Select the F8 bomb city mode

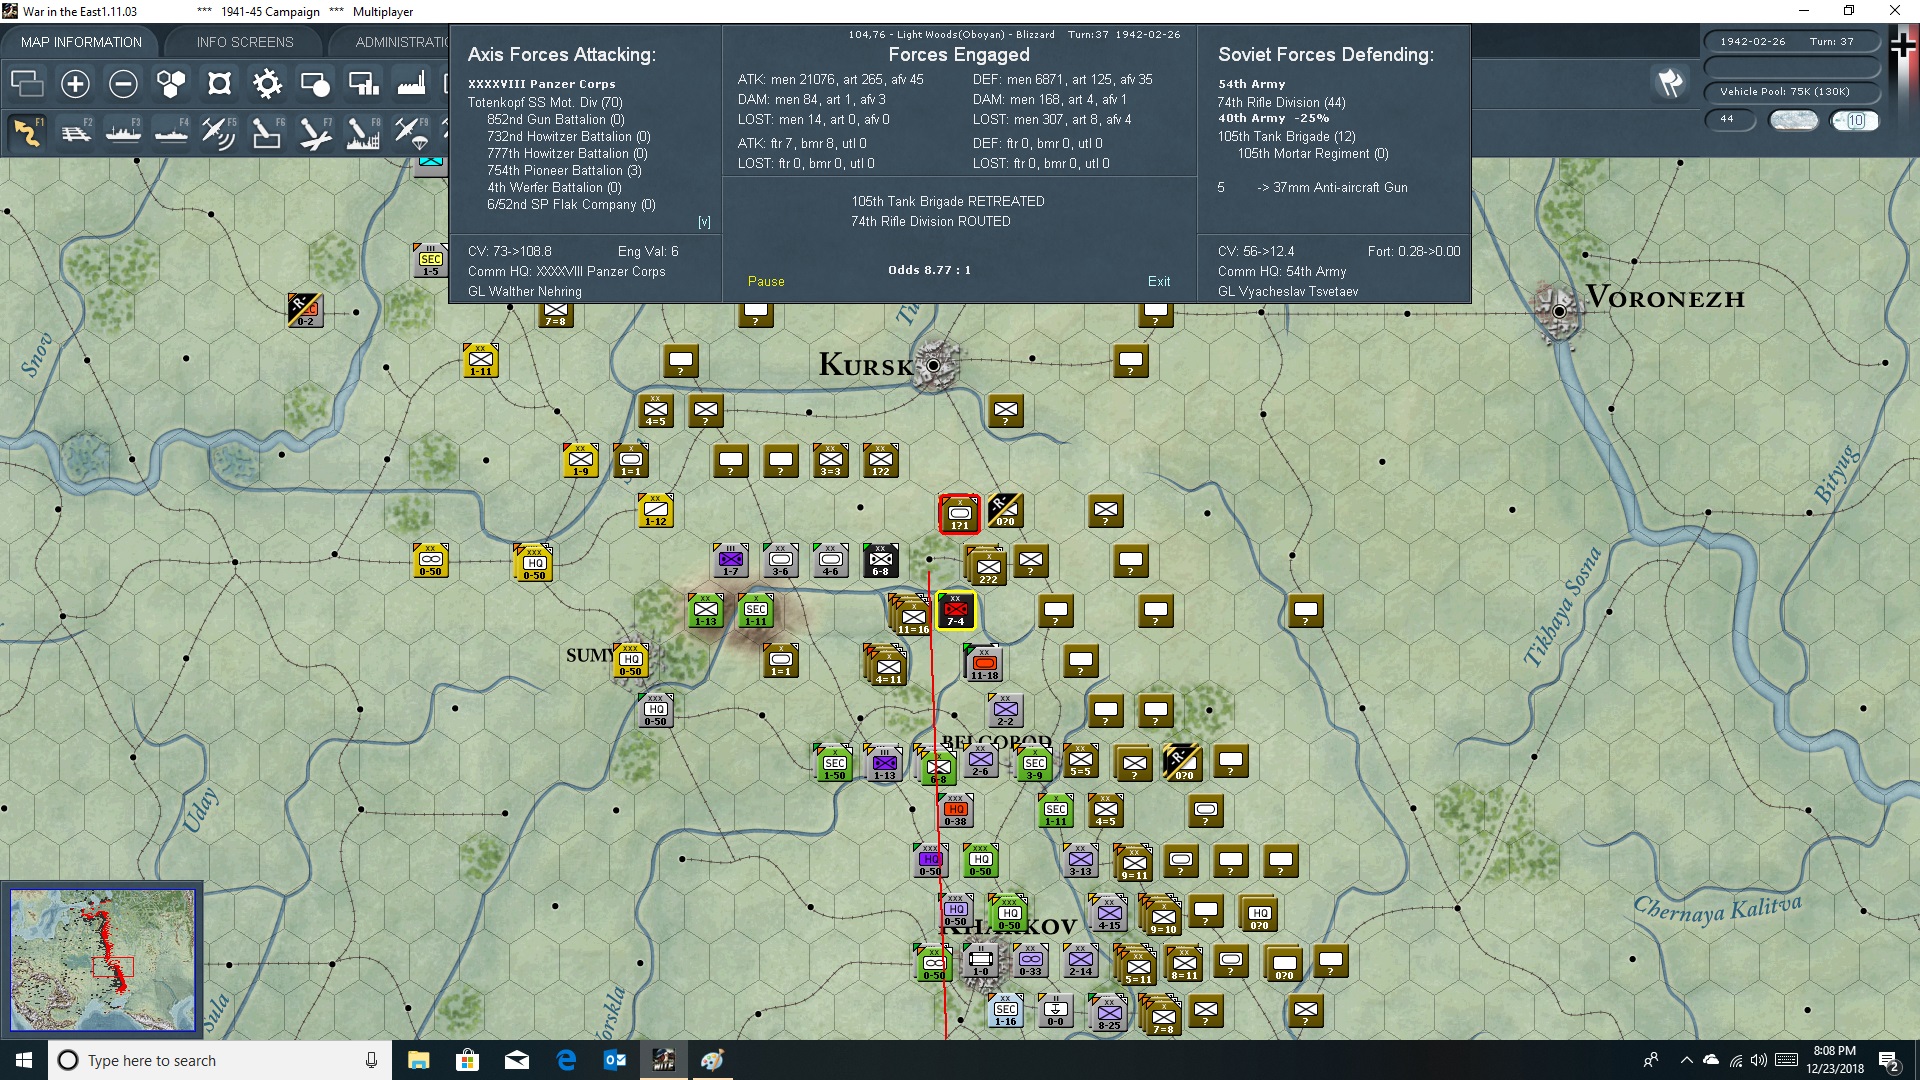pyautogui.click(x=363, y=133)
